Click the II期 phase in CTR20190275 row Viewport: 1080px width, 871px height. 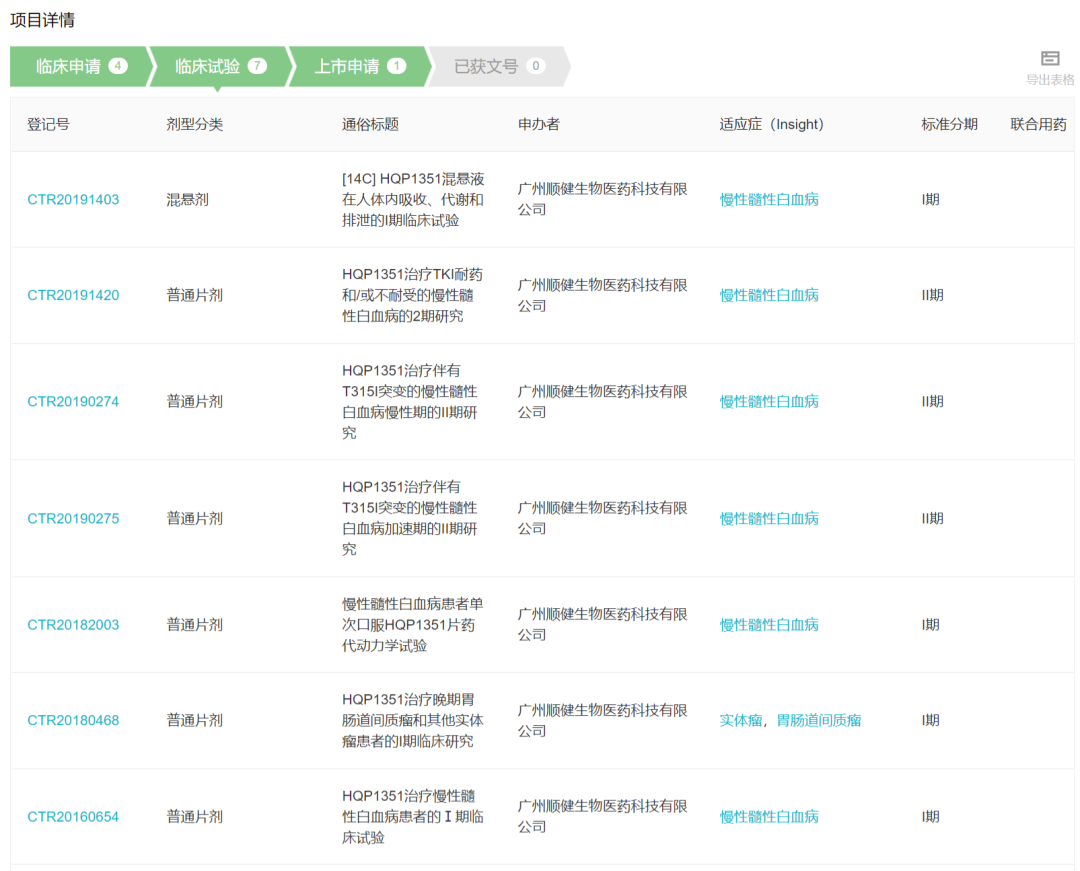point(933,518)
